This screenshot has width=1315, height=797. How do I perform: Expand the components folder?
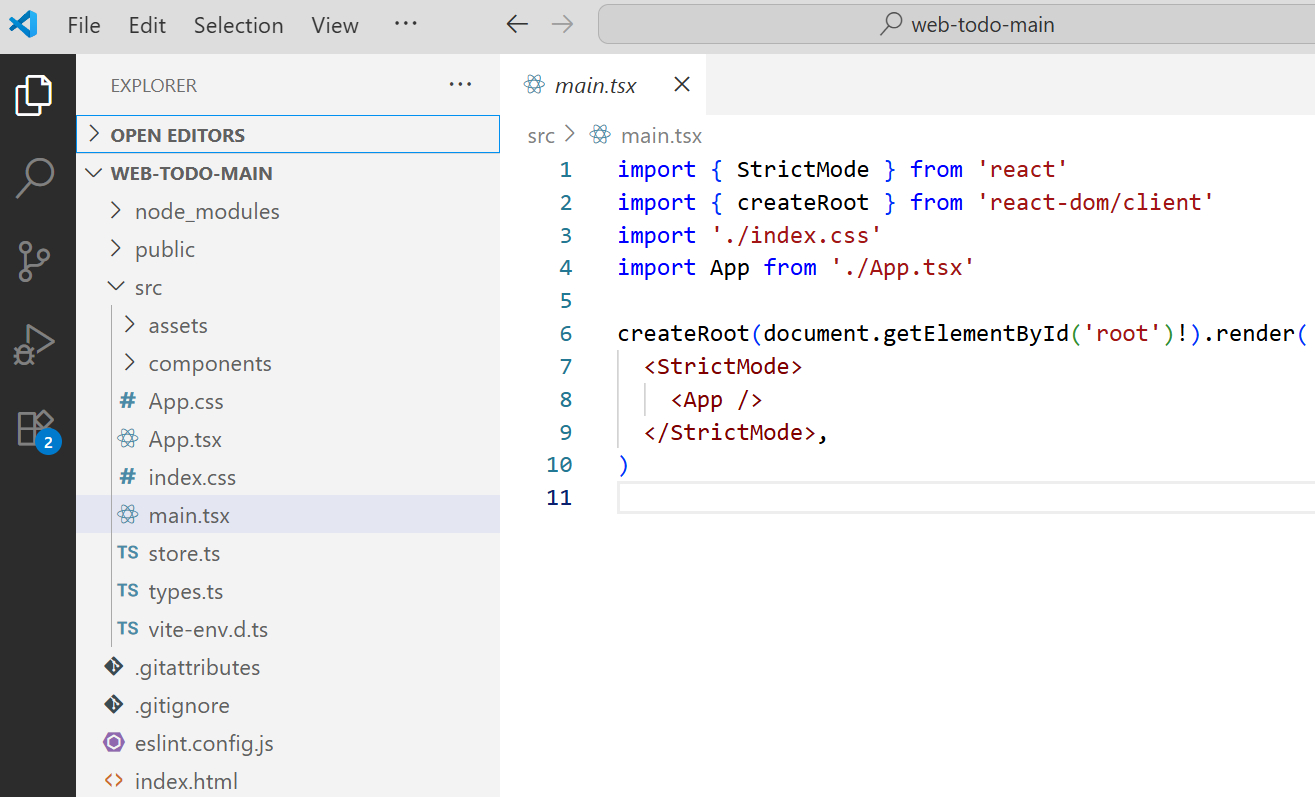coord(210,364)
